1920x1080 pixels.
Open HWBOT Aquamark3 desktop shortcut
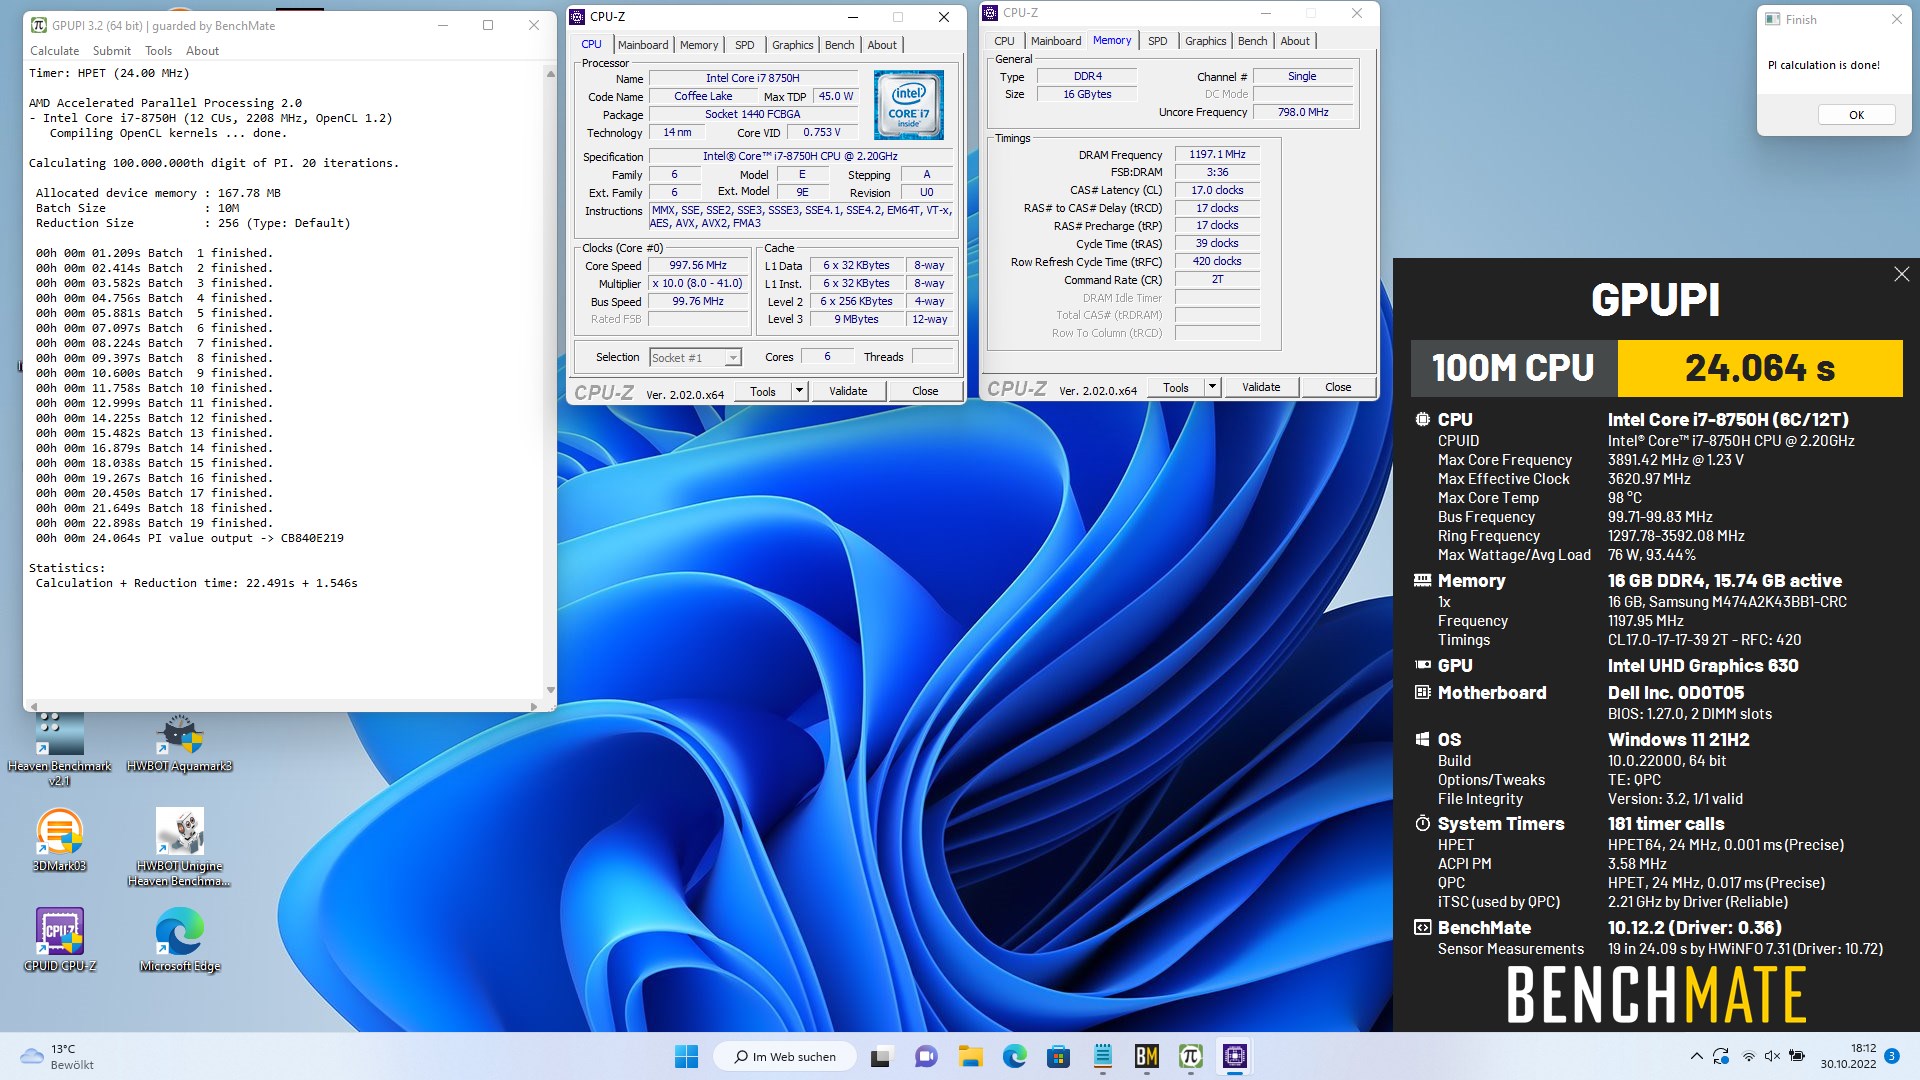click(180, 742)
